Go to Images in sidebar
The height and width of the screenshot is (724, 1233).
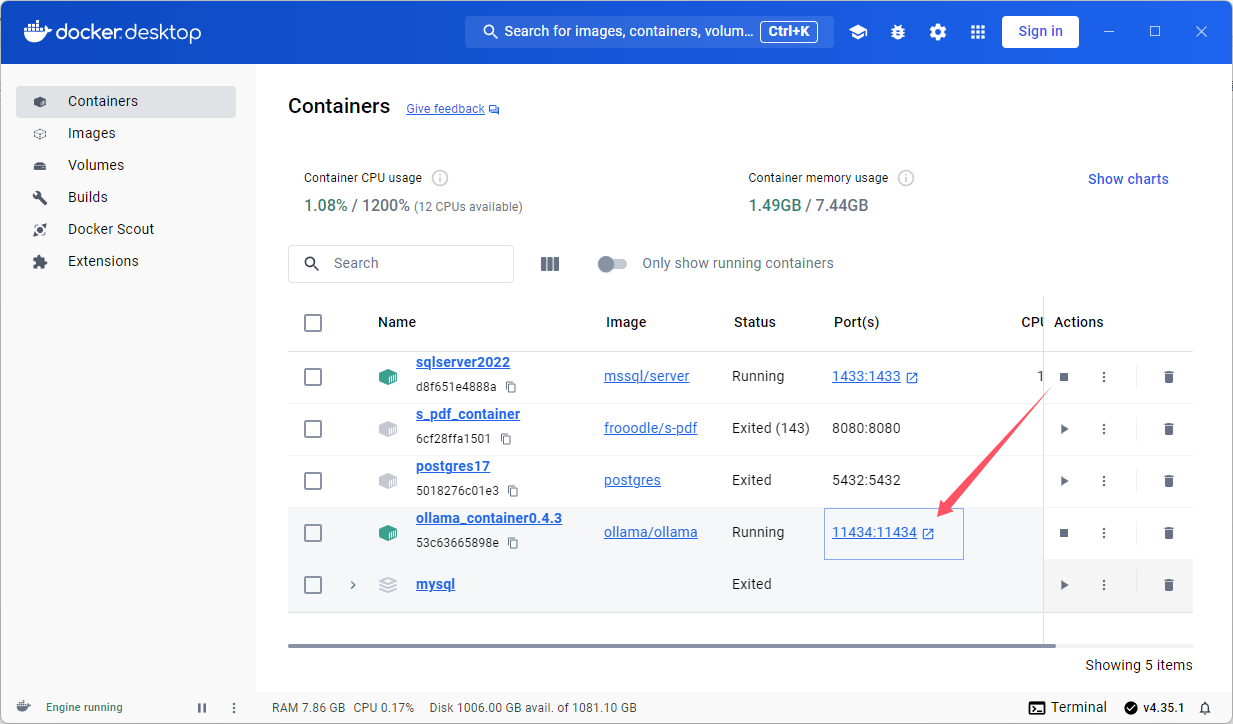(126, 134)
